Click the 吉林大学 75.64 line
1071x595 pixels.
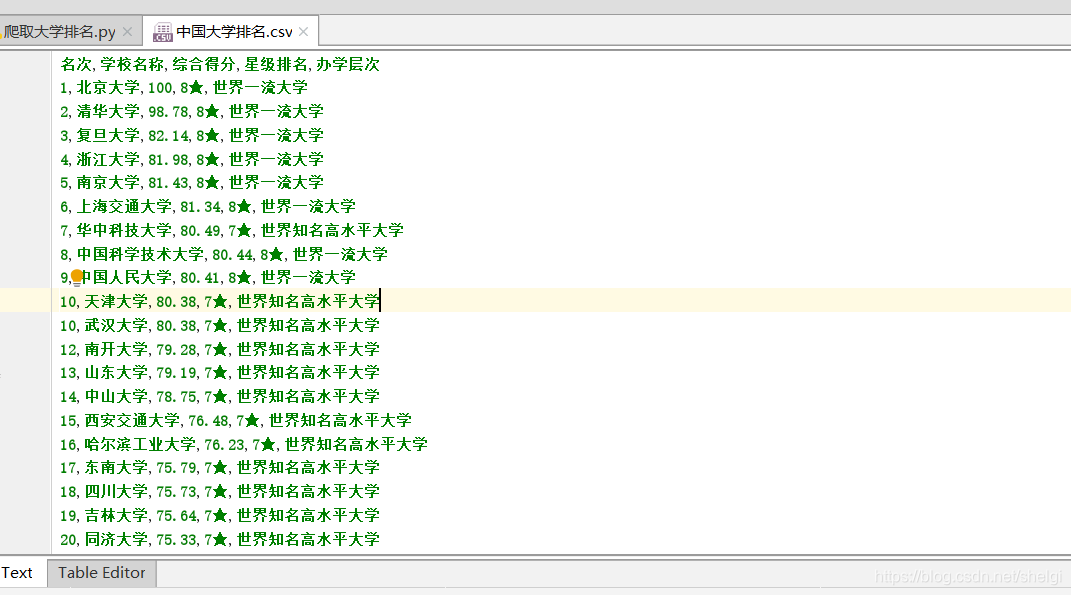pos(220,515)
